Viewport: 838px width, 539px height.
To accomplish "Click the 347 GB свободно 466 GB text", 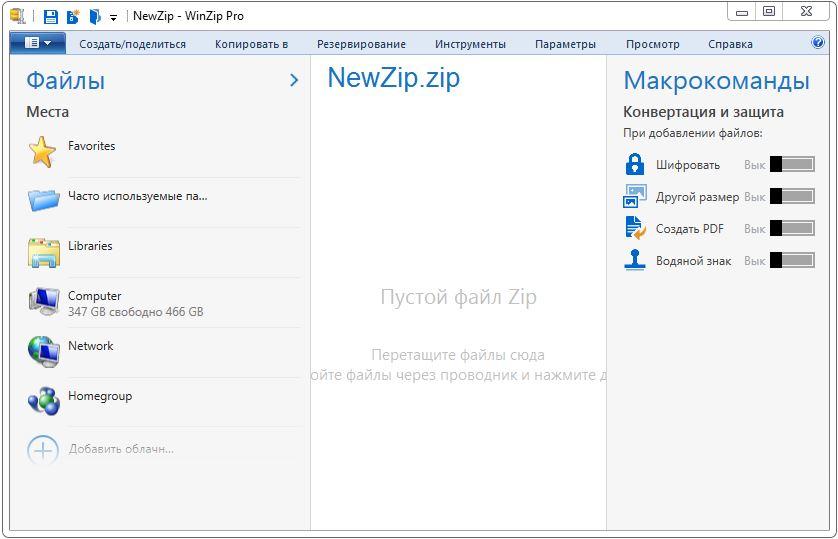I will 136,311.
